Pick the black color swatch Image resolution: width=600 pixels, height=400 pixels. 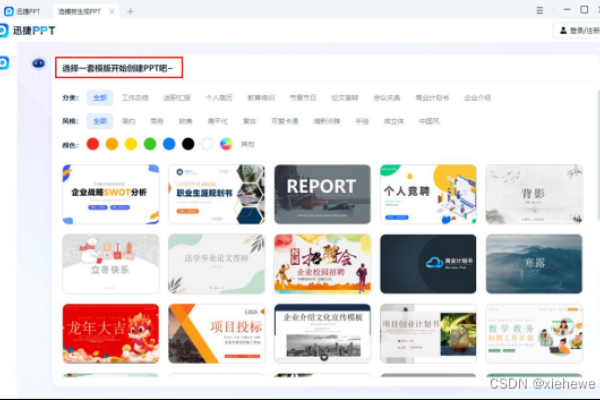click(188, 144)
